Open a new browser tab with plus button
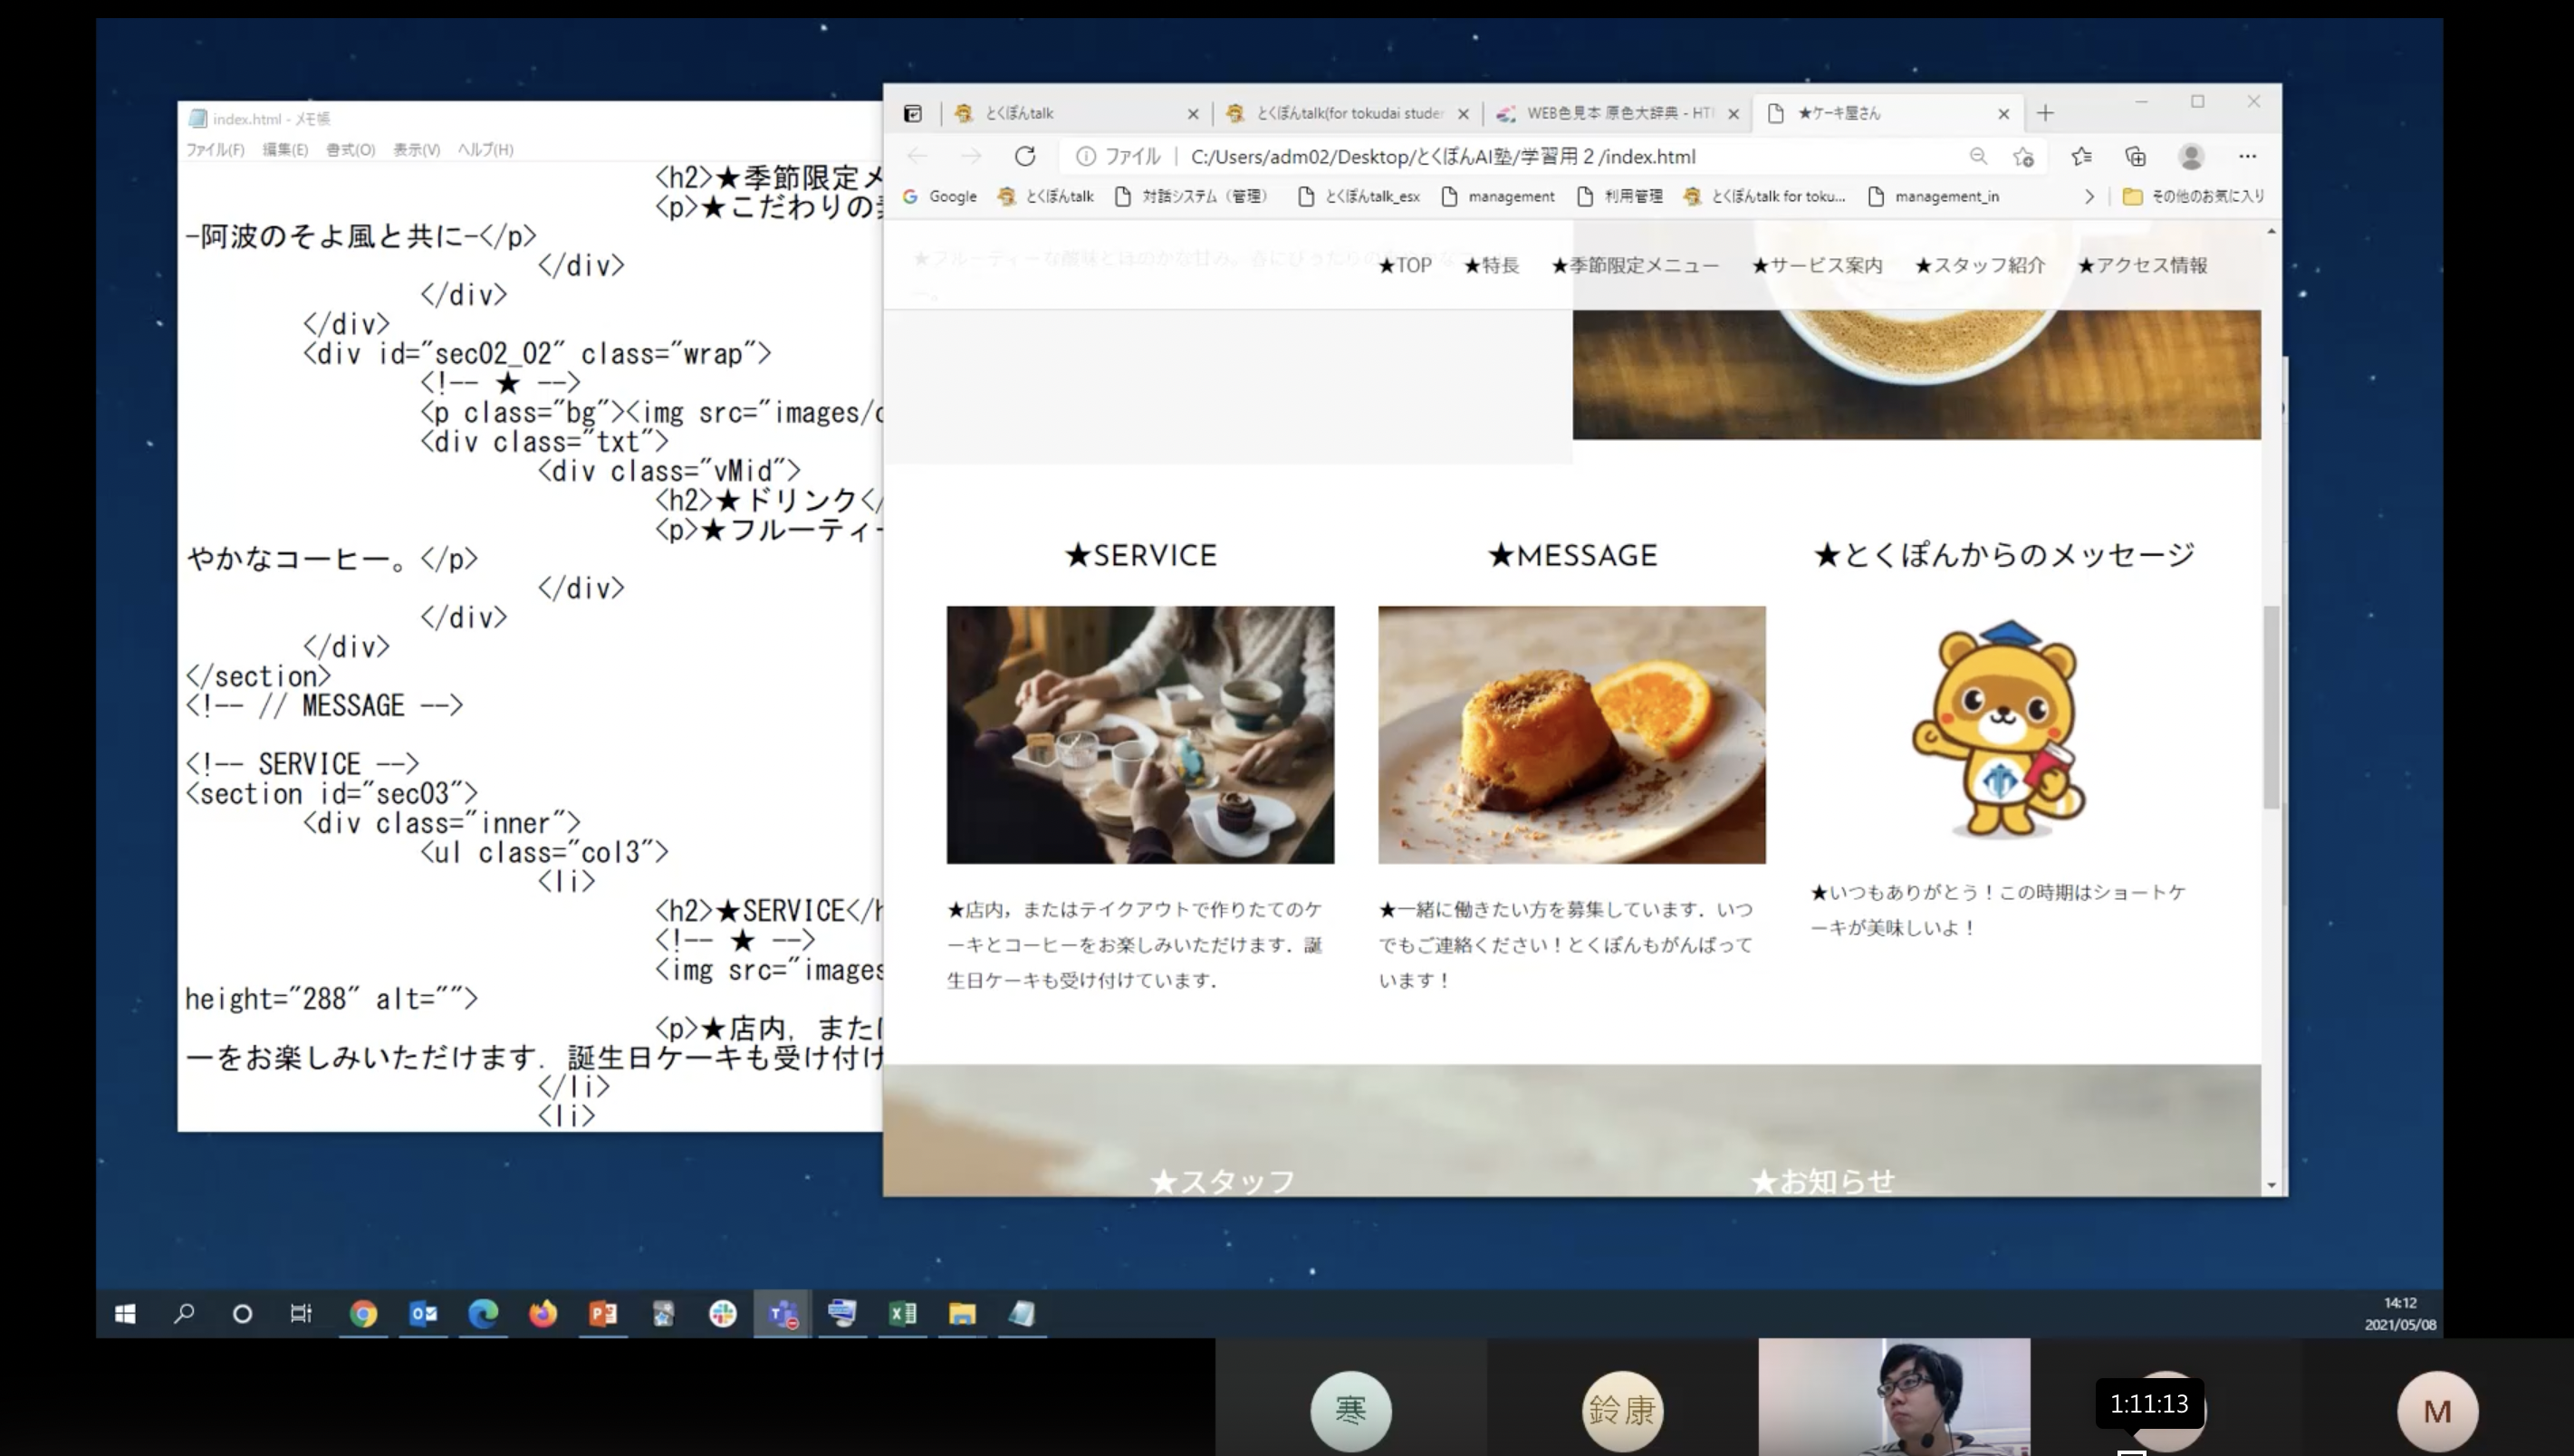This screenshot has width=2574, height=1456. click(x=2045, y=113)
